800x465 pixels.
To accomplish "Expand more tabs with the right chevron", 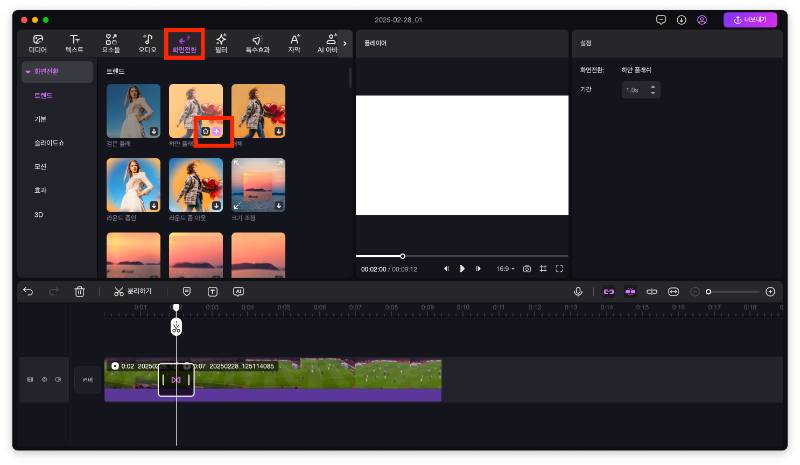I will point(345,43).
